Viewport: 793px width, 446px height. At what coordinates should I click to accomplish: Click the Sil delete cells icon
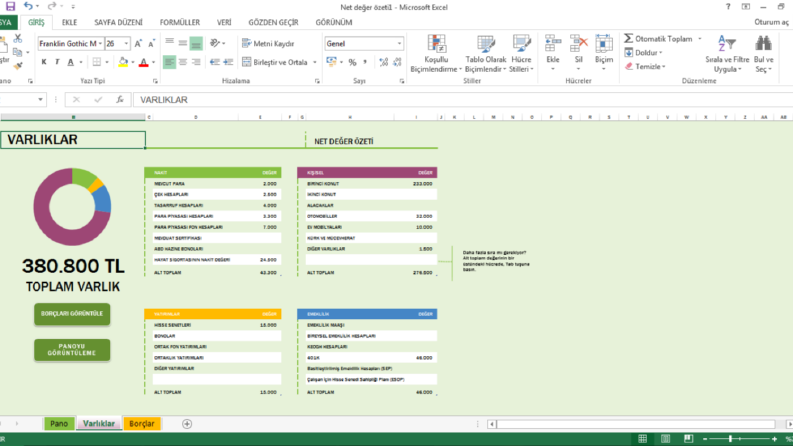[579, 44]
